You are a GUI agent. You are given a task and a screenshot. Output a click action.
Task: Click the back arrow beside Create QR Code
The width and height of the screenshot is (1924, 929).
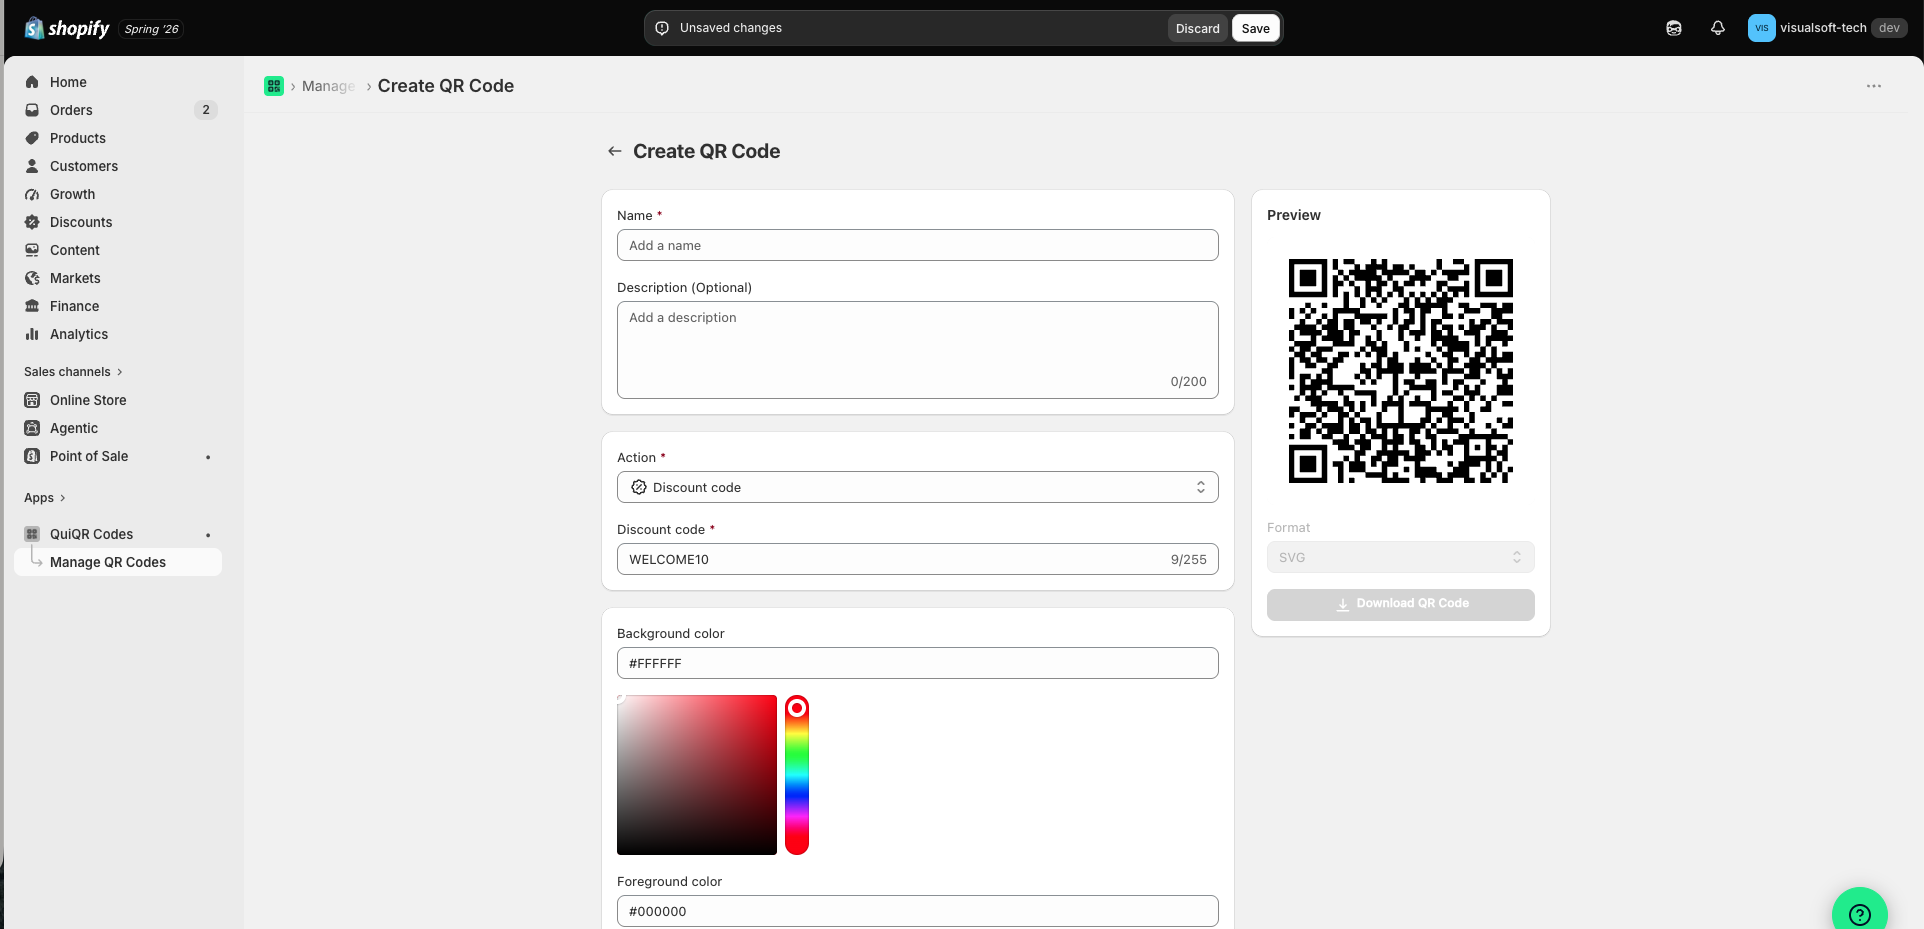click(615, 151)
